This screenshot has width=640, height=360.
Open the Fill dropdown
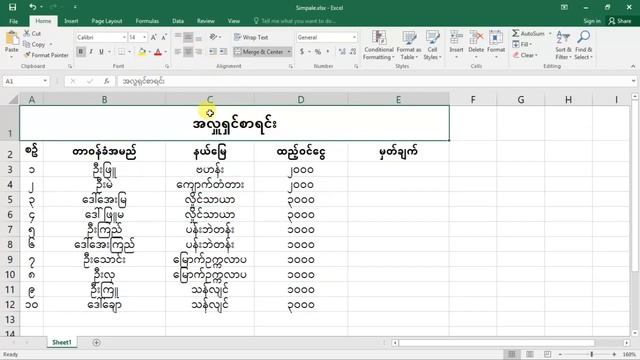tap(522, 44)
